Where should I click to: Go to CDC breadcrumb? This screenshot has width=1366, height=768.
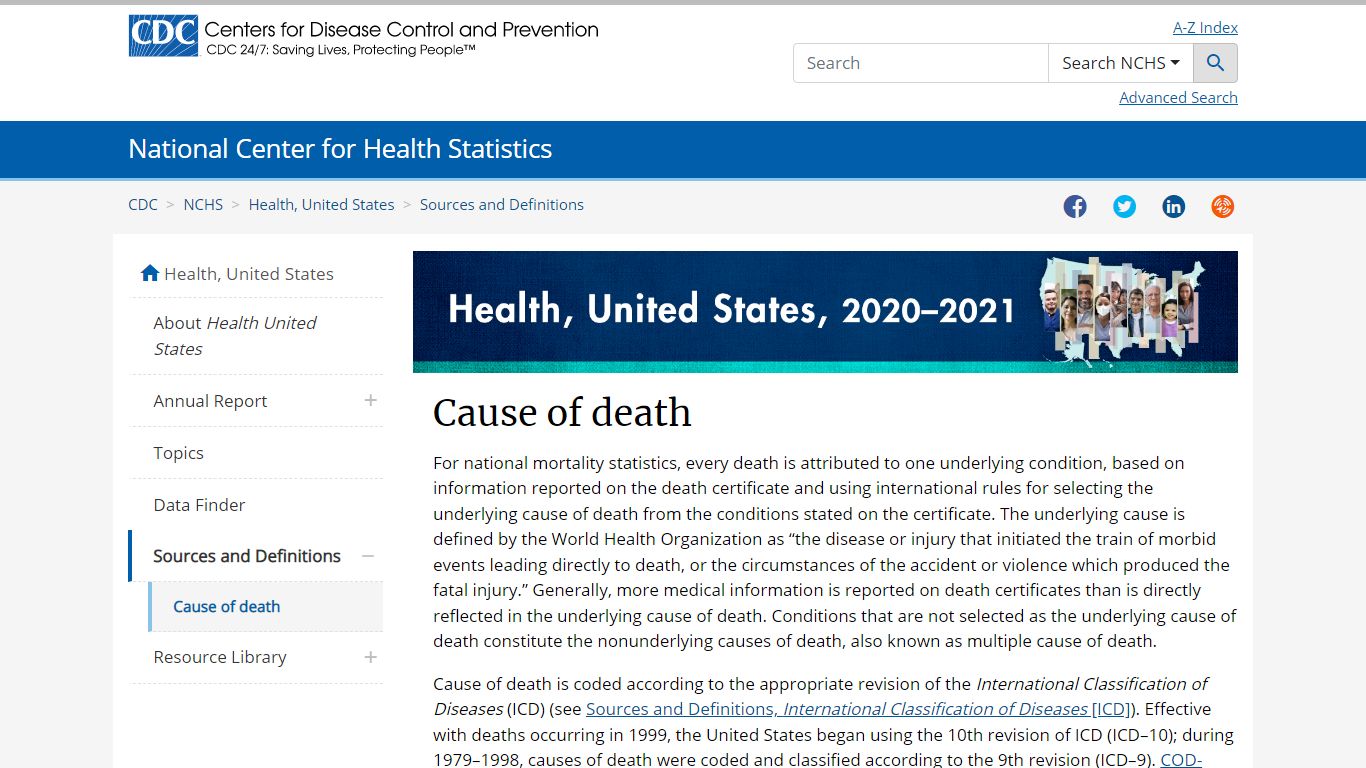coord(143,204)
